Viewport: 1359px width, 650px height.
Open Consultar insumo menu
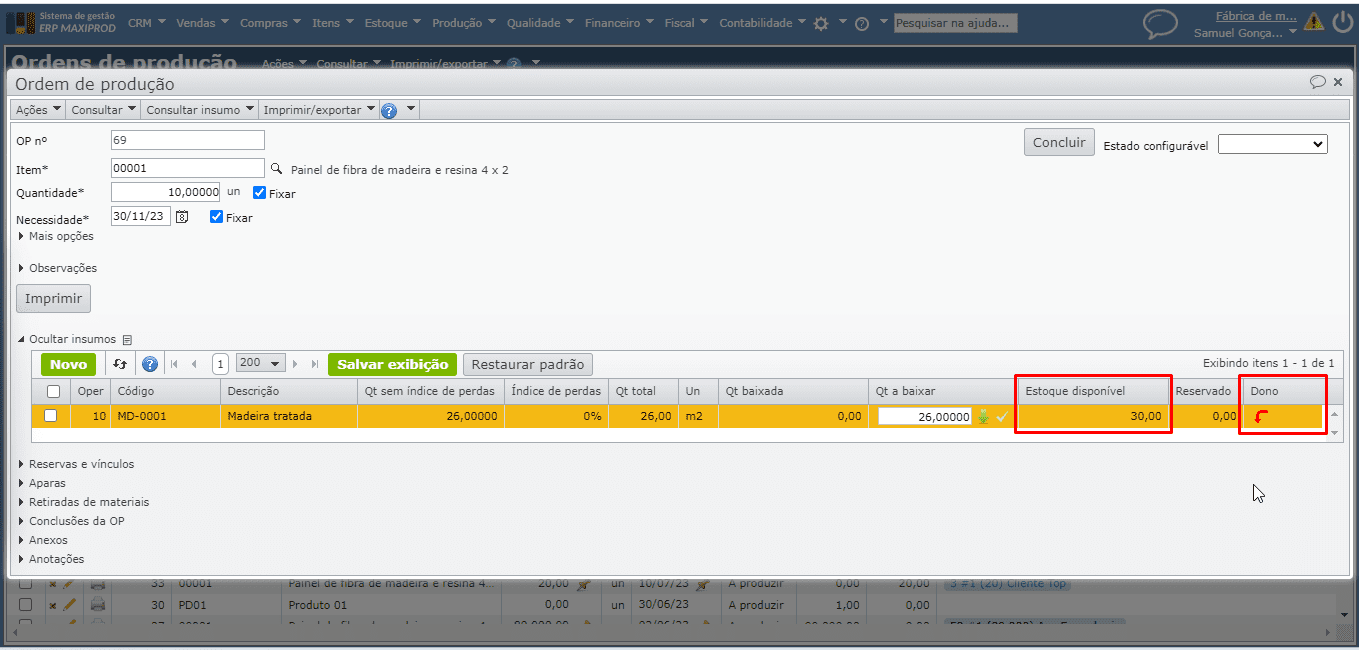(200, 110)
